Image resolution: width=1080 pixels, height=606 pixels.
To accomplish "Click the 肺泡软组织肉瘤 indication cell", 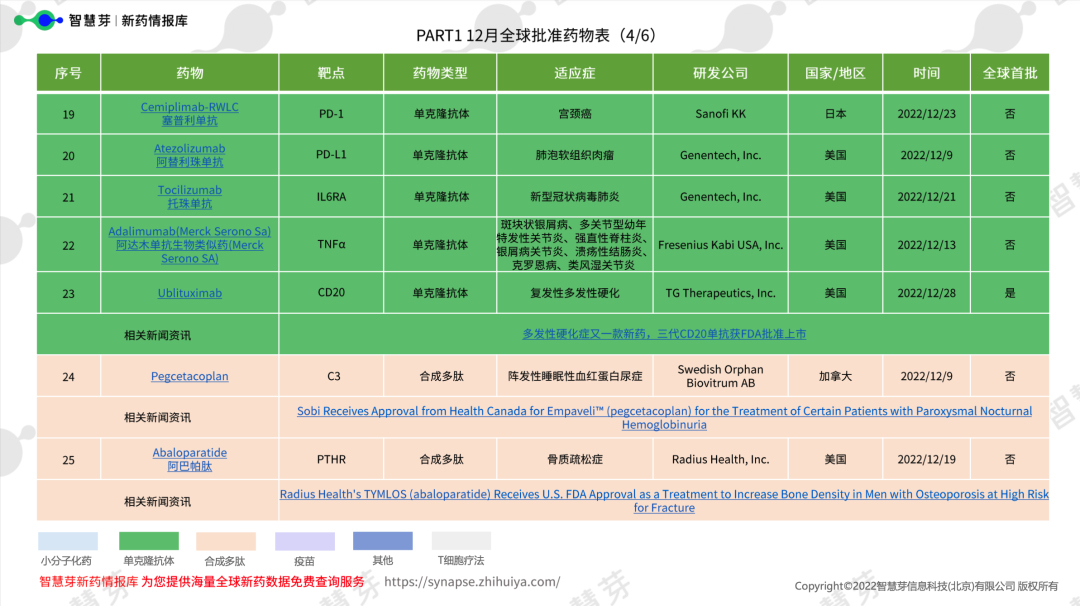I will [x=574, y=155].
